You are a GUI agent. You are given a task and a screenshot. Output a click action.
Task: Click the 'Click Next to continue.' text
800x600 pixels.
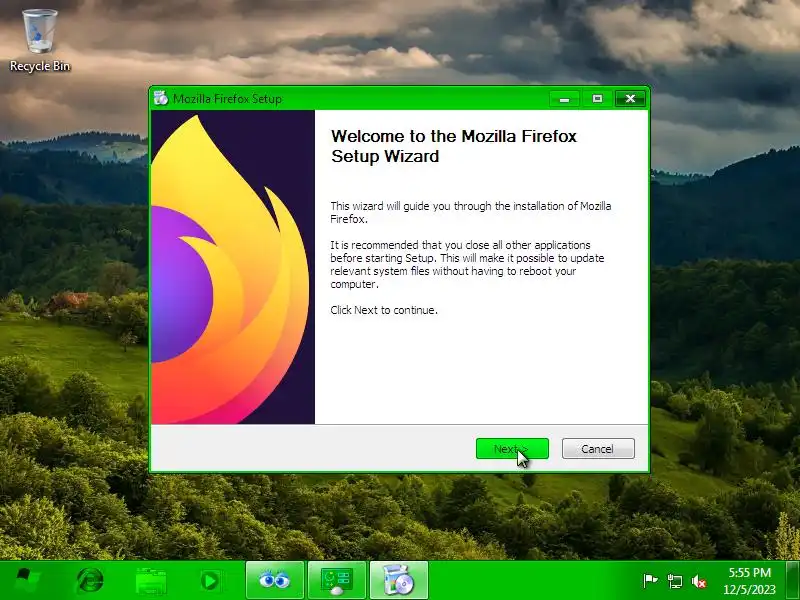(384, 310)
